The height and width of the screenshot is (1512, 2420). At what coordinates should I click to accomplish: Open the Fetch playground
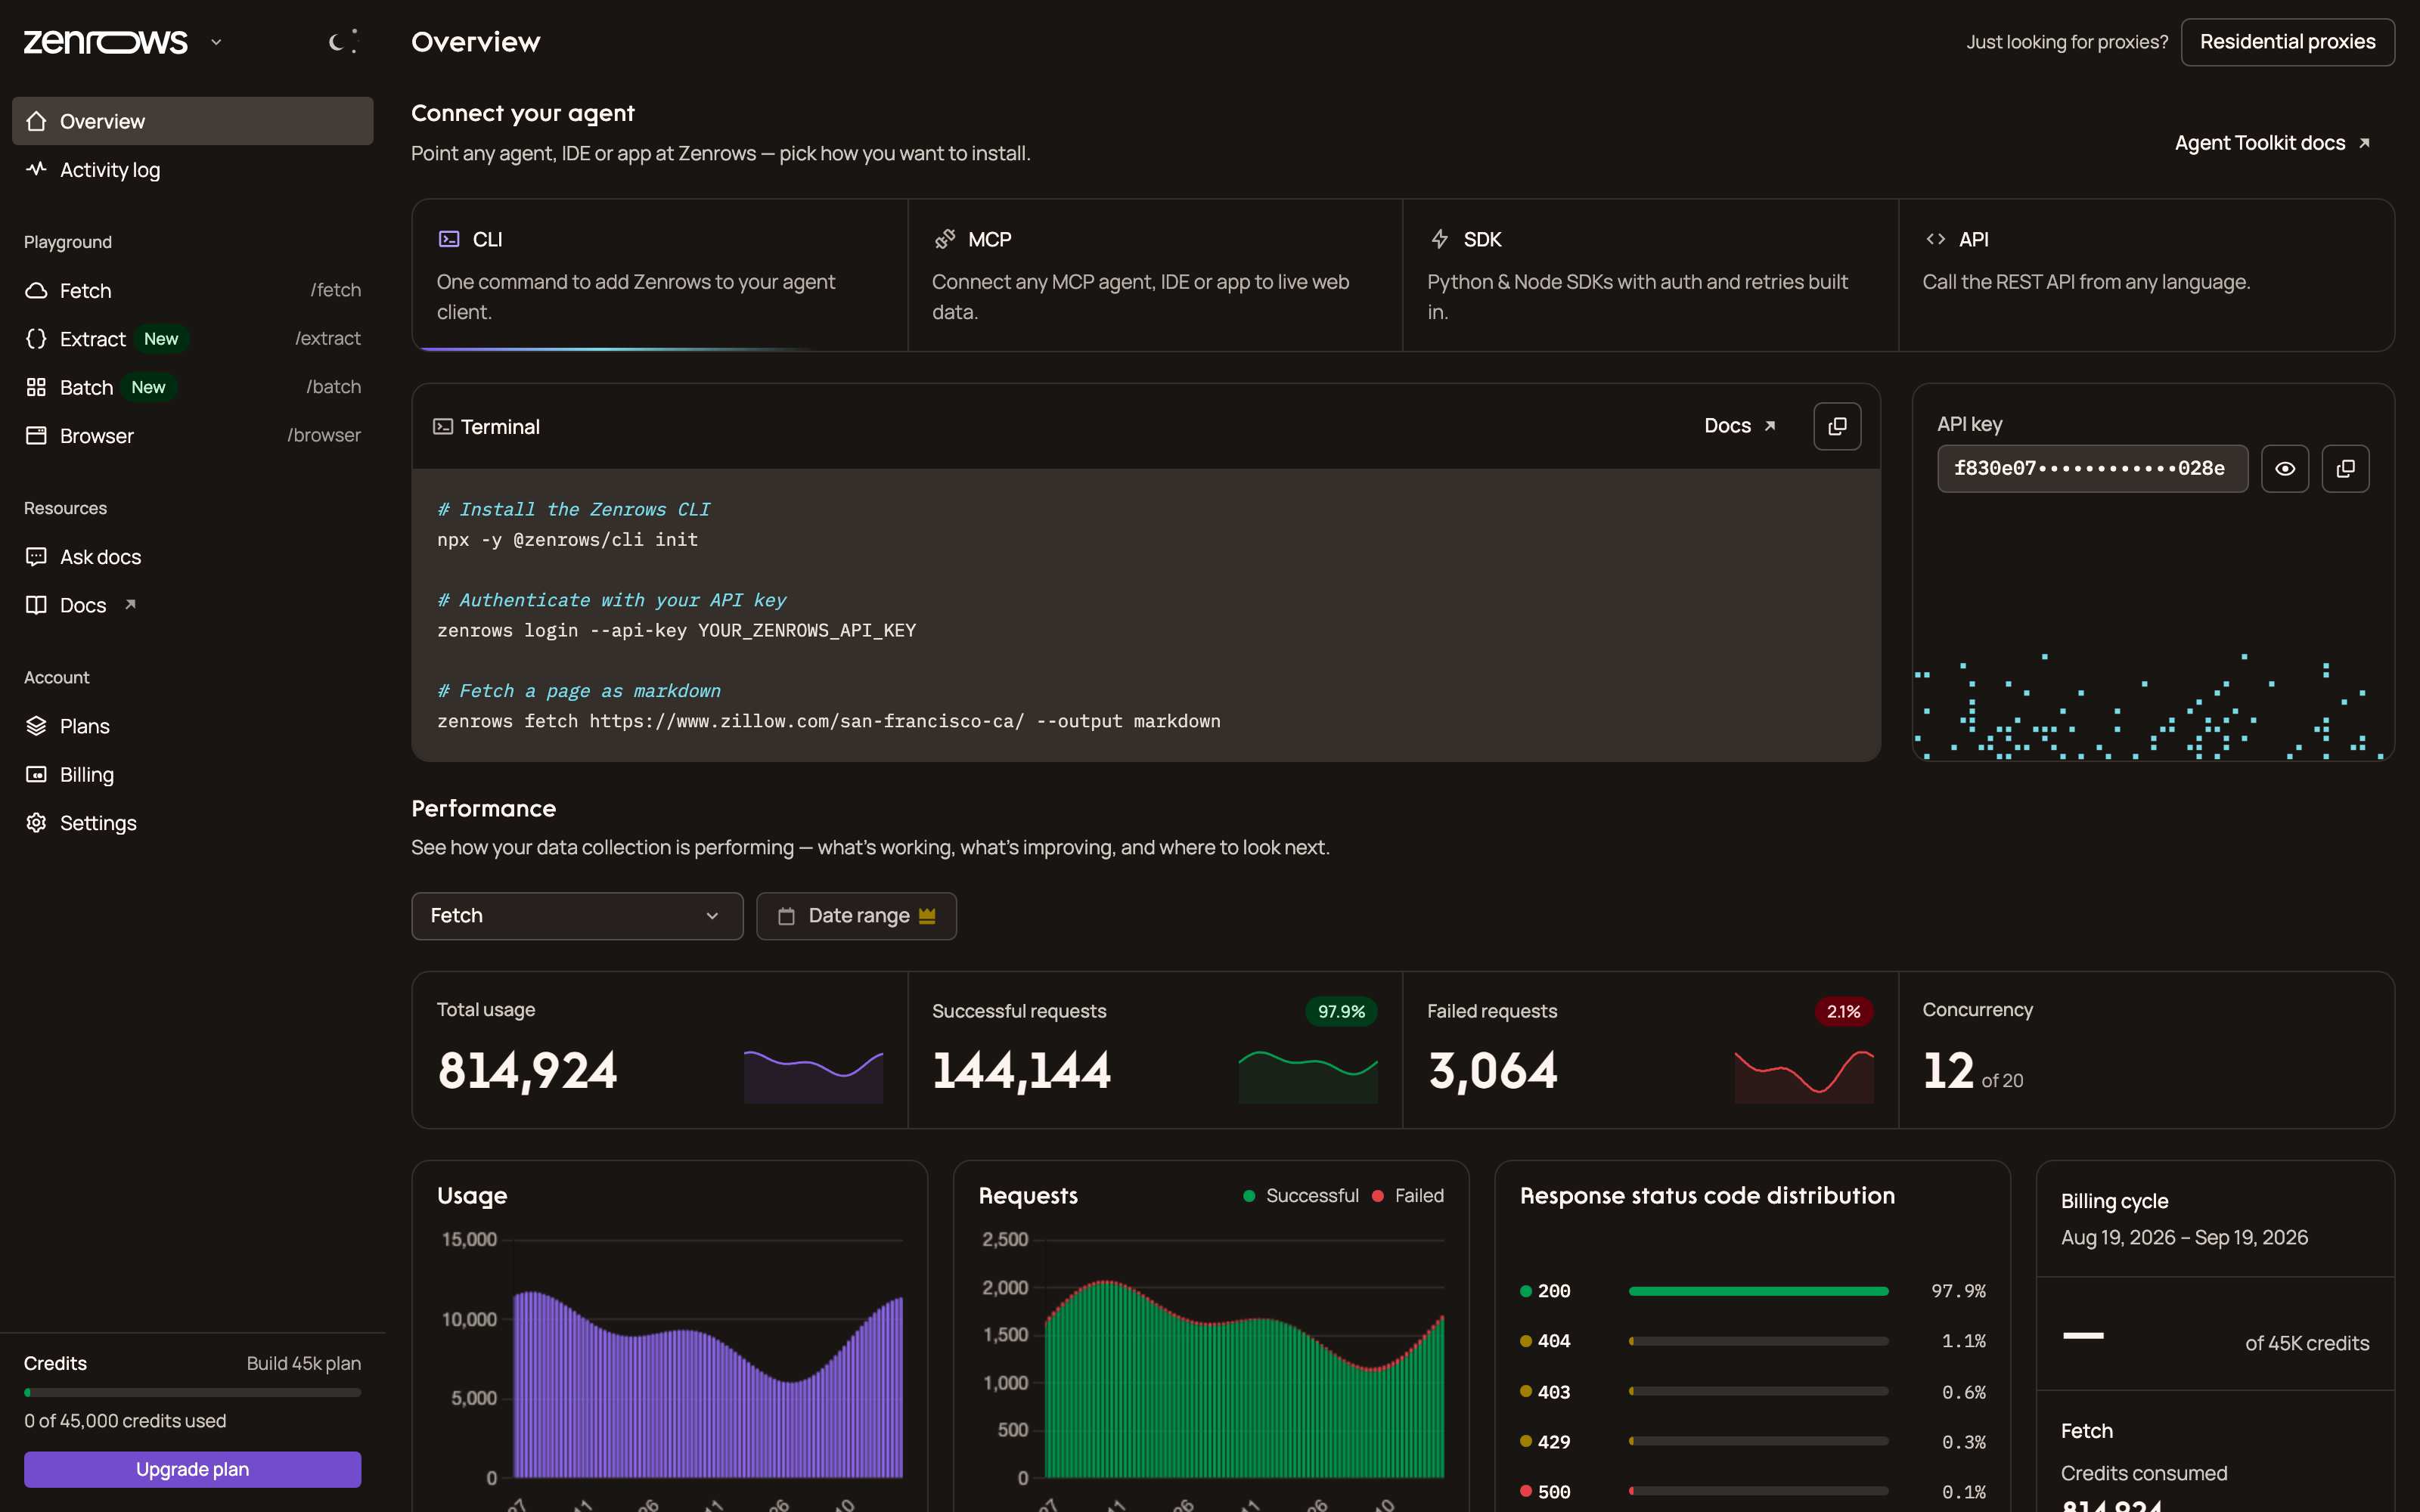pos(193,290)
